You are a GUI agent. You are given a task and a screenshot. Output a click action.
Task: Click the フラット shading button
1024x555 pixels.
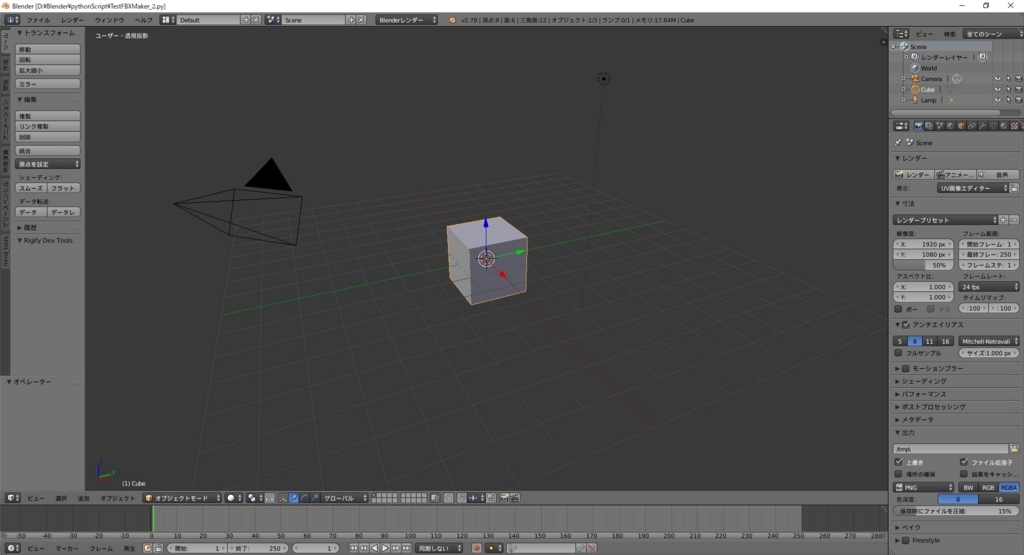(64, 188)
